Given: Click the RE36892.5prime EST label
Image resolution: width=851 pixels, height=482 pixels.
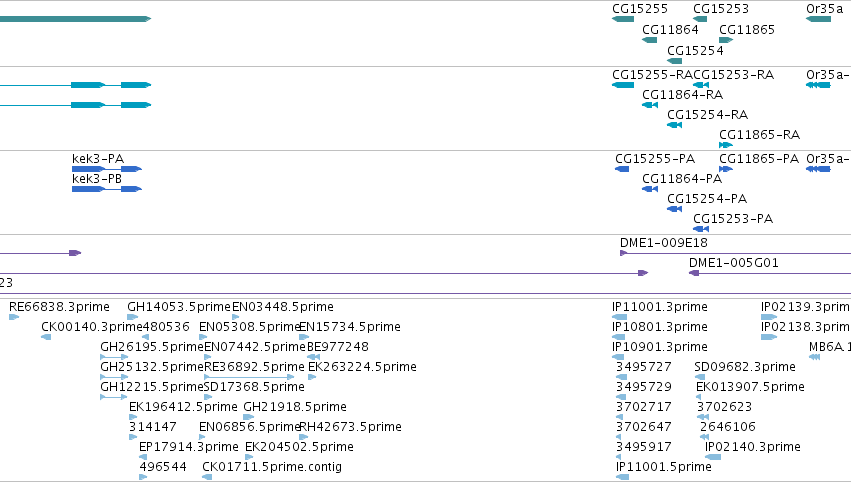Looking at the screenshot, I should (254, 367).
